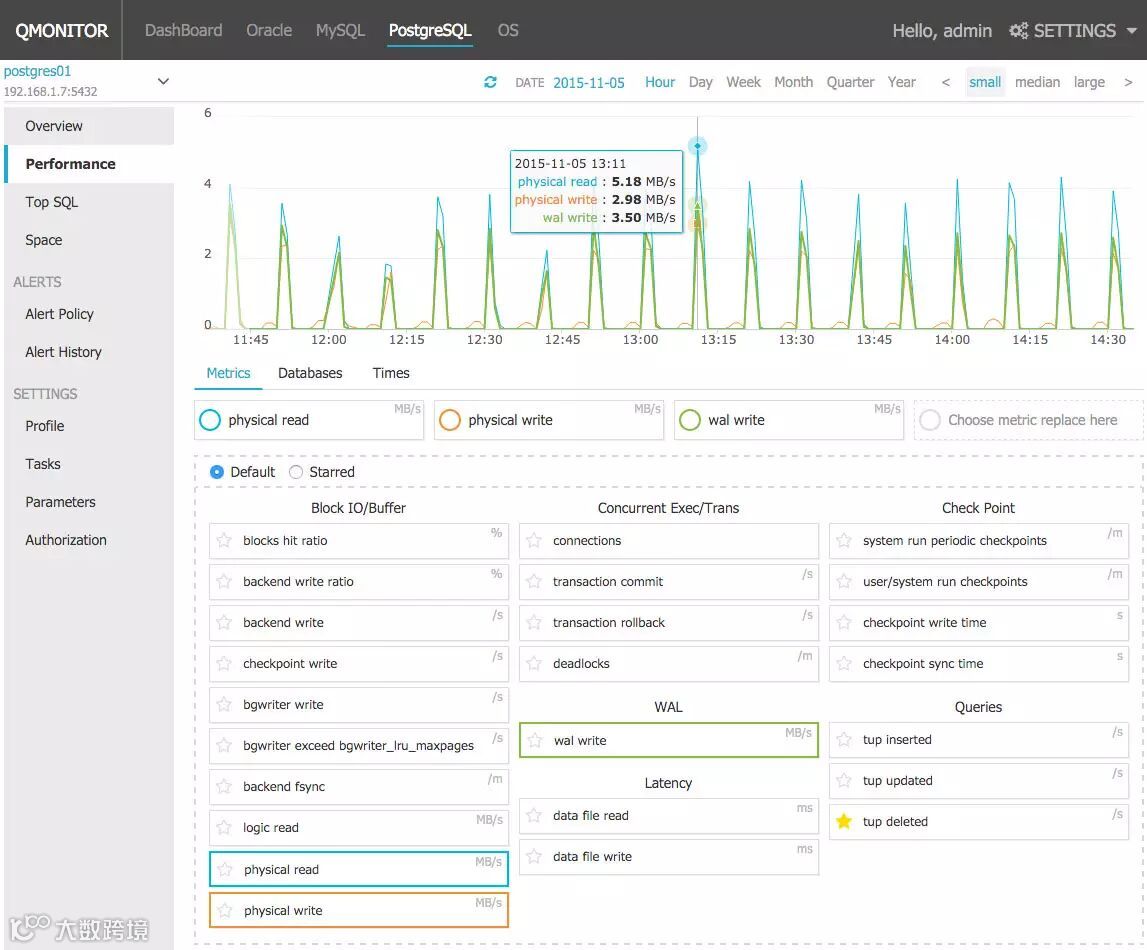
Task: Star the data file read metric
Action: pyautogui.click(x=534, y=815)
